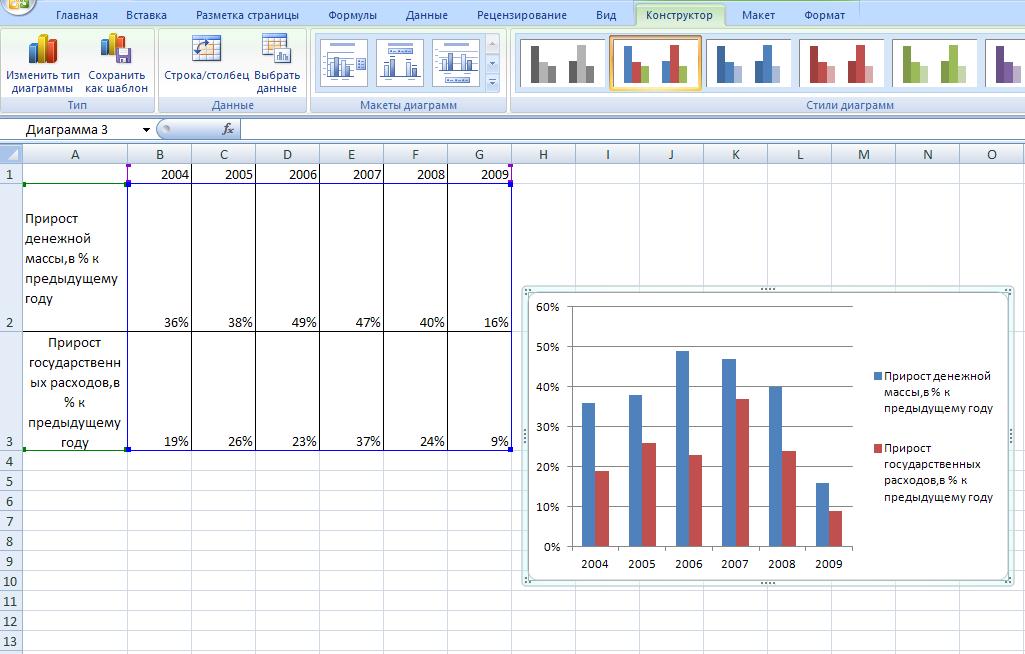Image resolution: width=1025 pixels, height=654 pixels.
Task: Click the red 2004 bar in chart
Action: pyautogui.click(x=602, y=508)
